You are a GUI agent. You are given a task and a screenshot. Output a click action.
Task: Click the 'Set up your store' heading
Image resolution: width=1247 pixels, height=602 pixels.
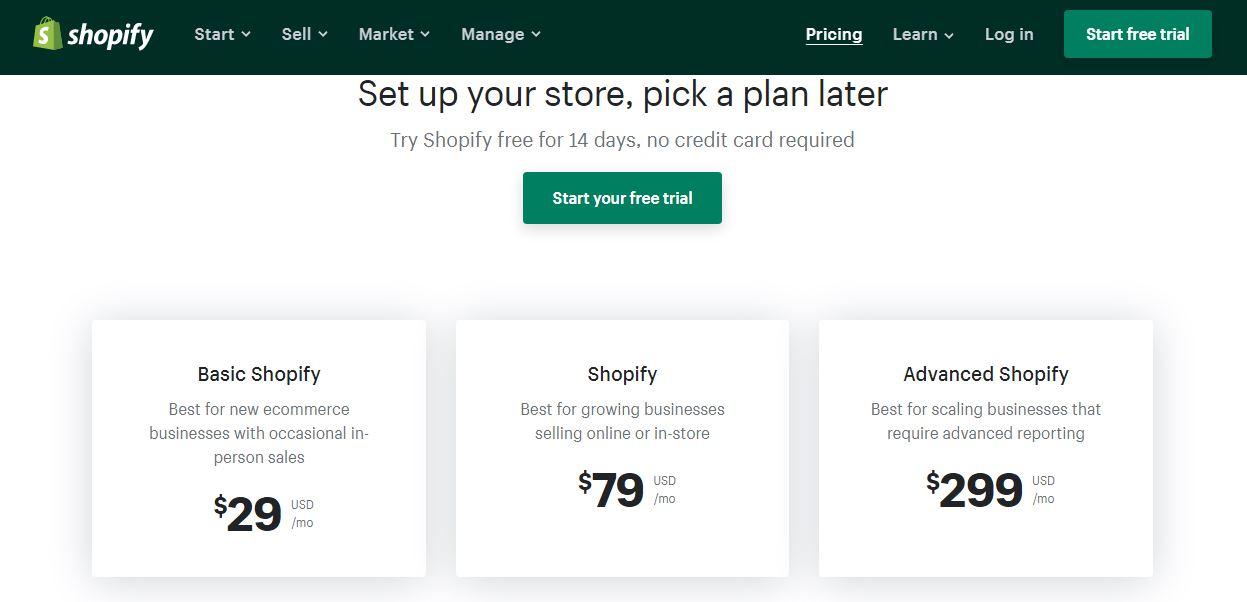(623, 94)
